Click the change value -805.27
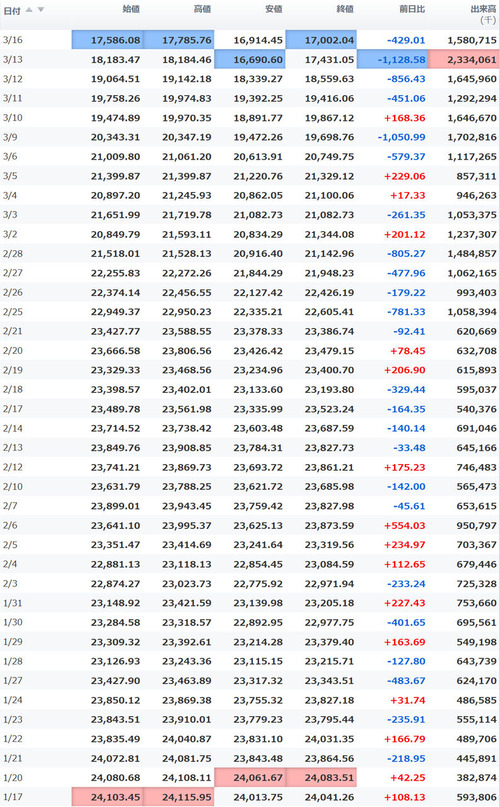Image resolution: width=500 pixels, height=807 pixels. point(406,253)
